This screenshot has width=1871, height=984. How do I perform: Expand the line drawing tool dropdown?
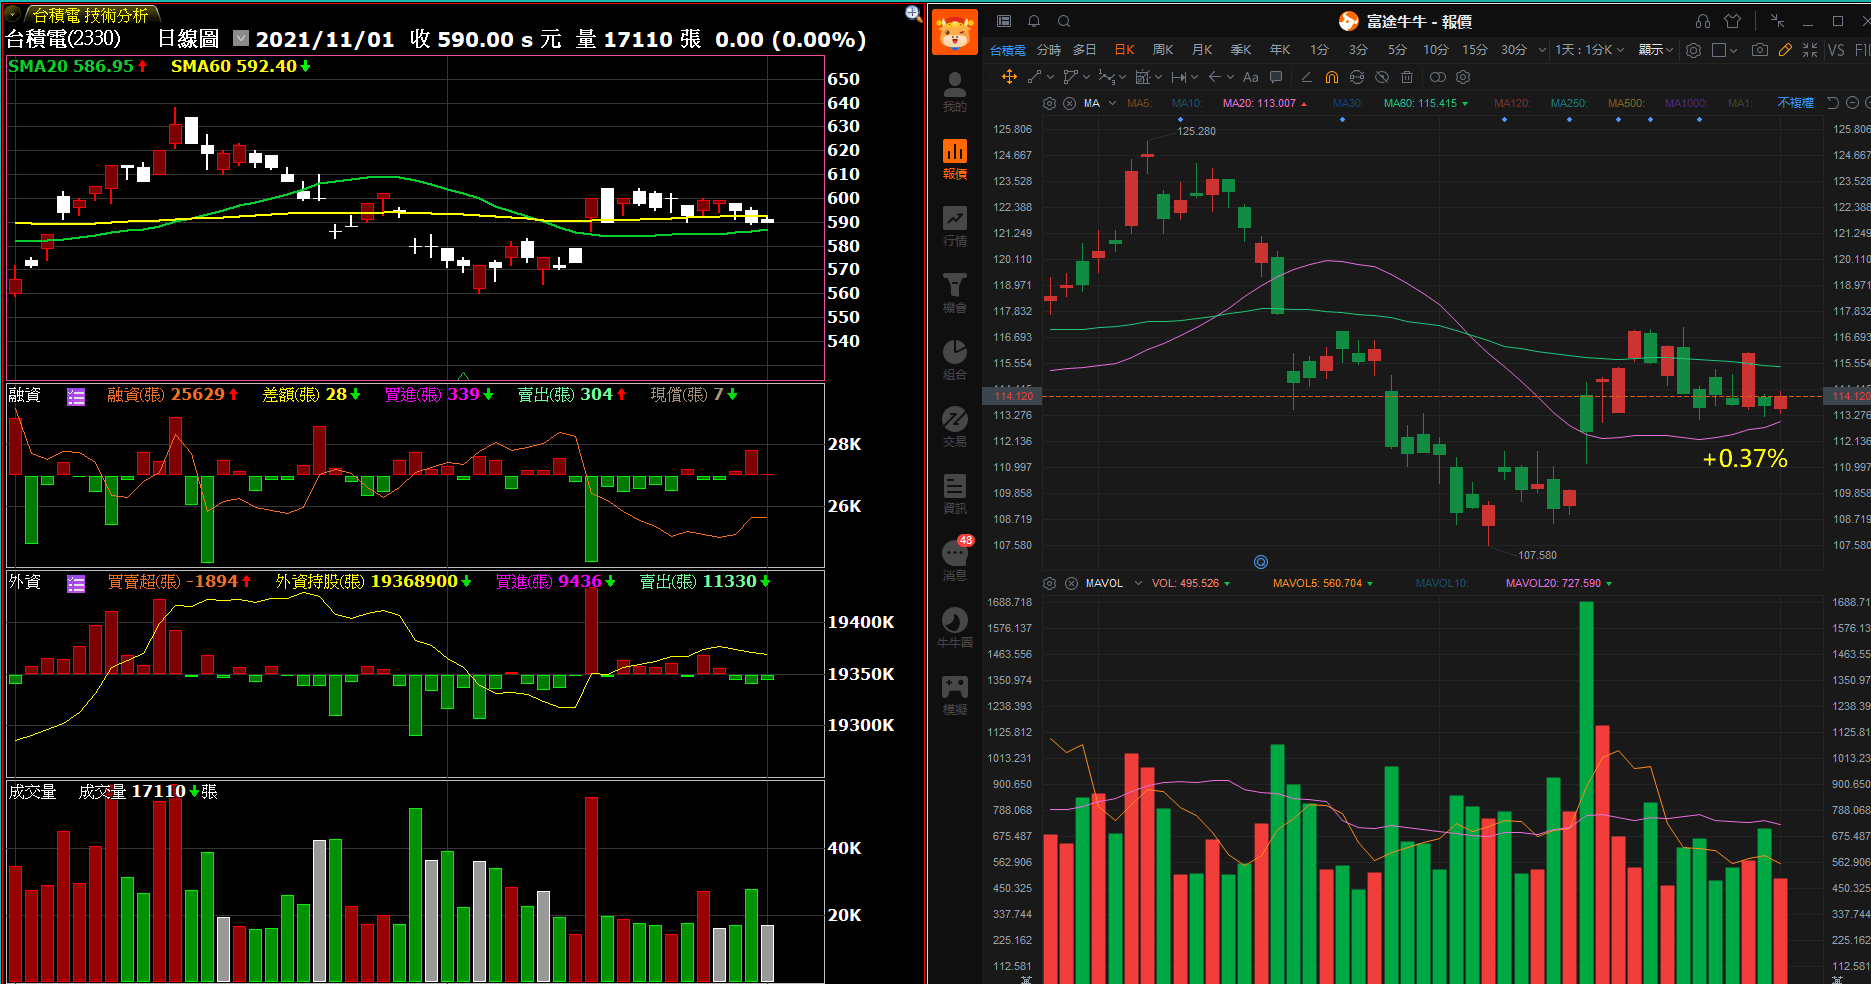1050,77
